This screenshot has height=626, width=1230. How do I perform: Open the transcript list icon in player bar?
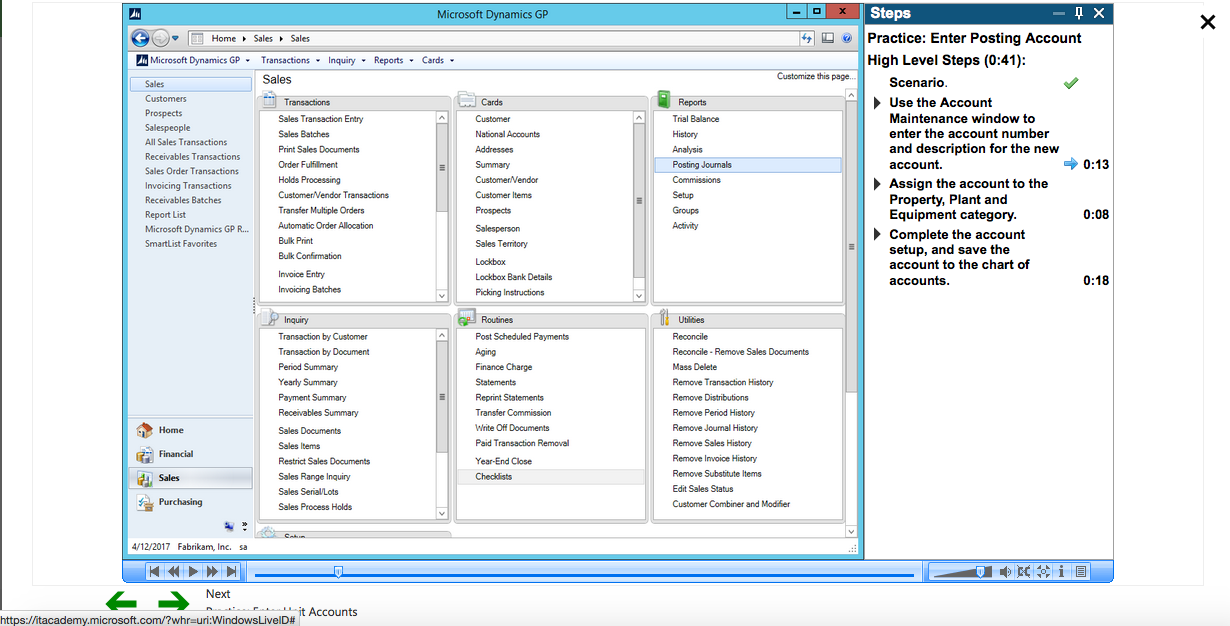point(1081,572)
